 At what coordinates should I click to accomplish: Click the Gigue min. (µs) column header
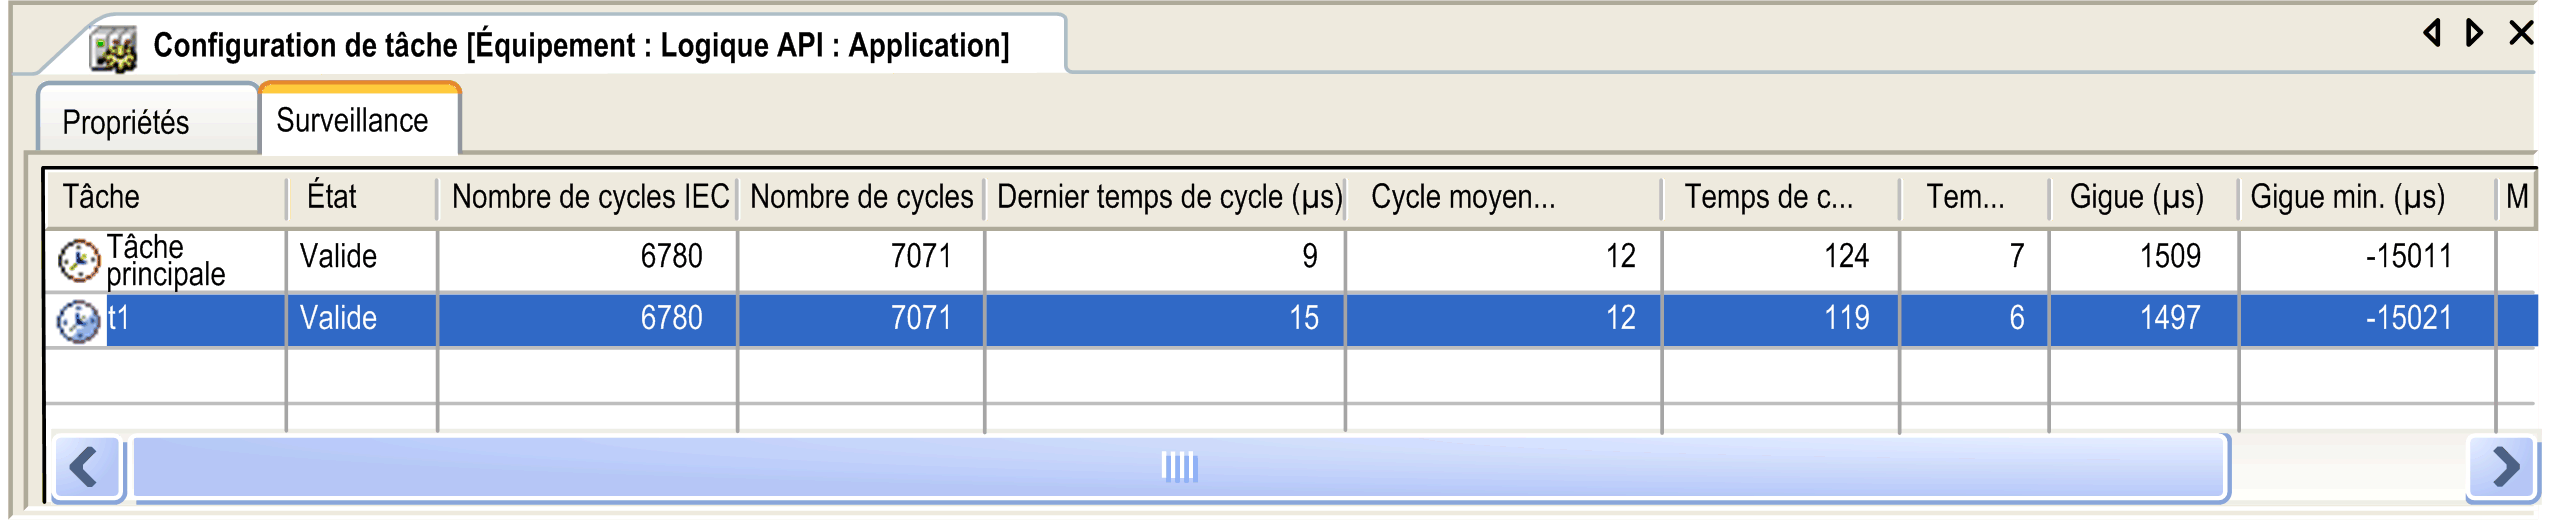(2346, 197)
